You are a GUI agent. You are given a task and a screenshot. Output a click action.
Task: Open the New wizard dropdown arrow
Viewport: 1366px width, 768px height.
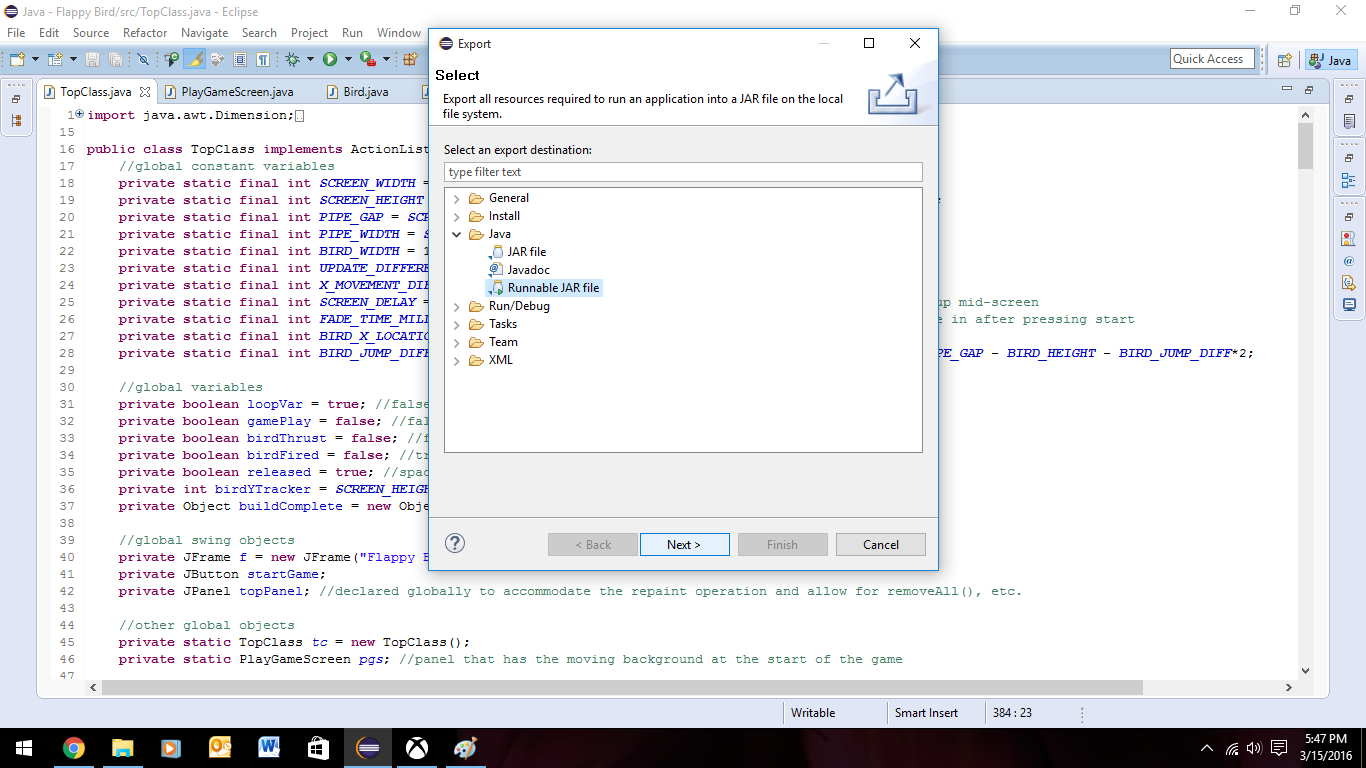35,60
